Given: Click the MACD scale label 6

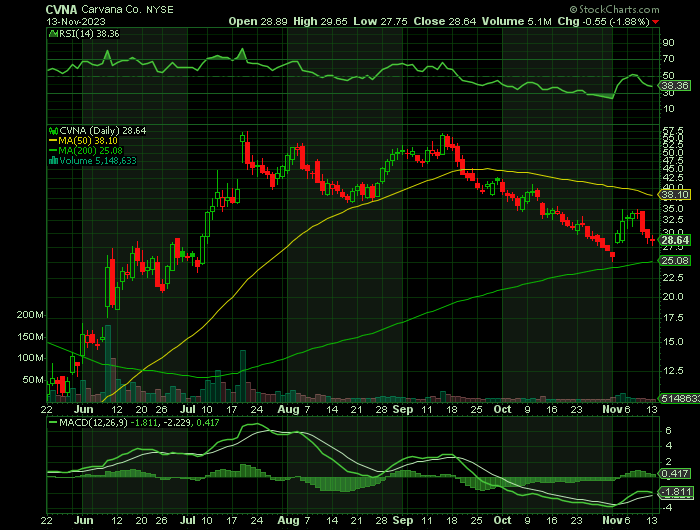Looking at the screenshot, I should pos(668,430).
